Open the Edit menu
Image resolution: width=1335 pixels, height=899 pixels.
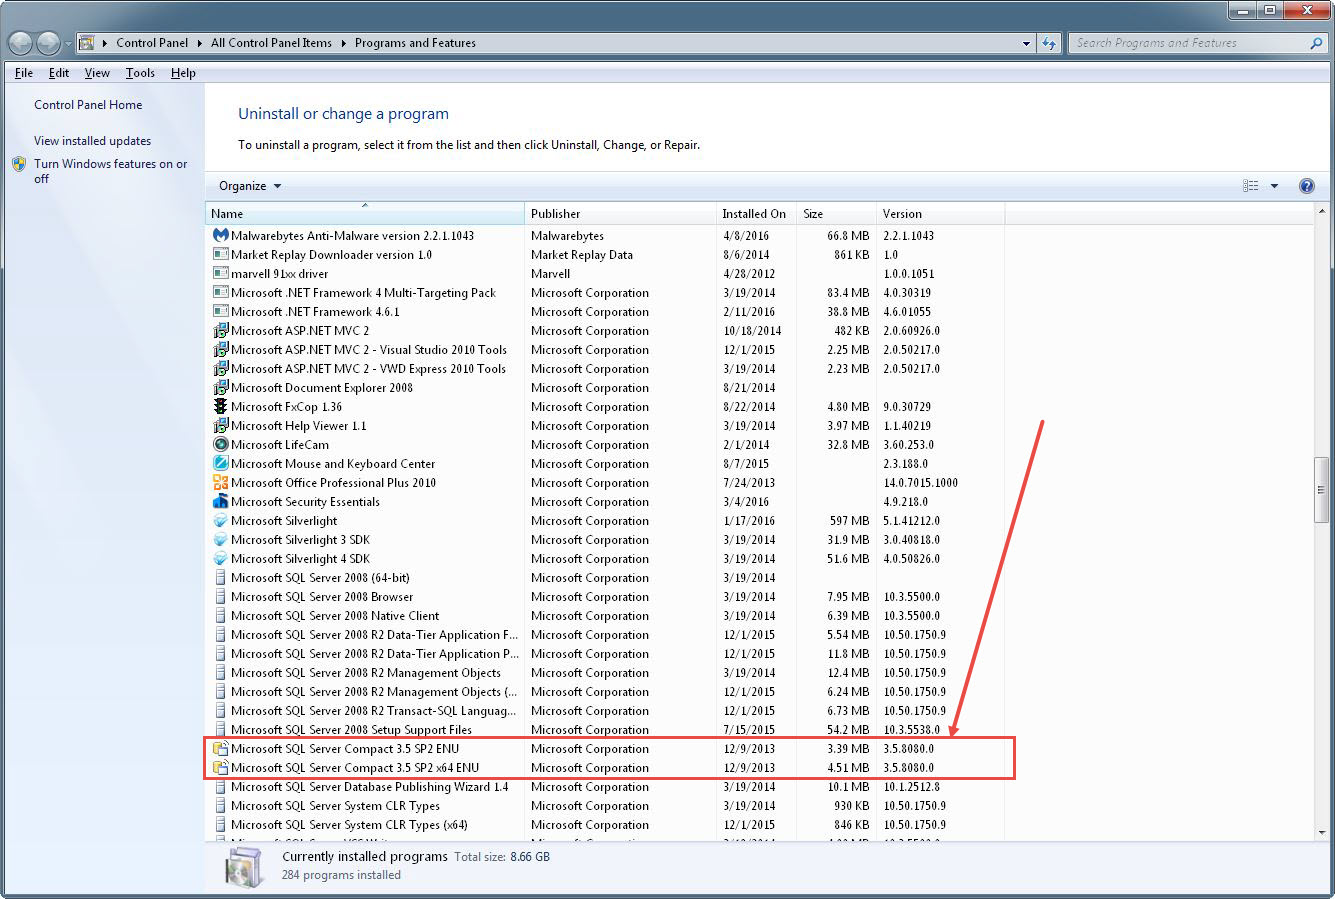coord(59,73)
